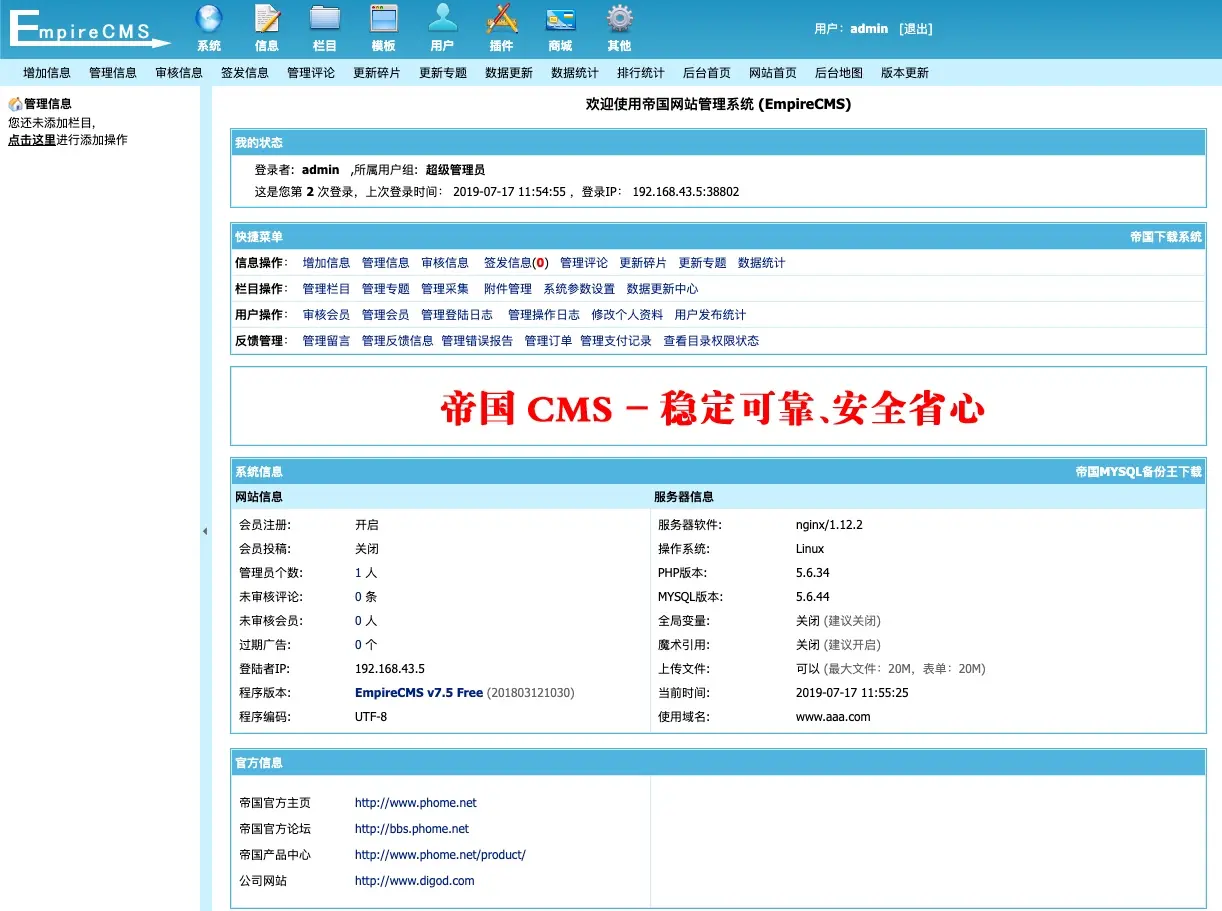The image size is (1222, 911).
Task: Click the 帝国CMS red banner image
Action: tap(712, 408)
